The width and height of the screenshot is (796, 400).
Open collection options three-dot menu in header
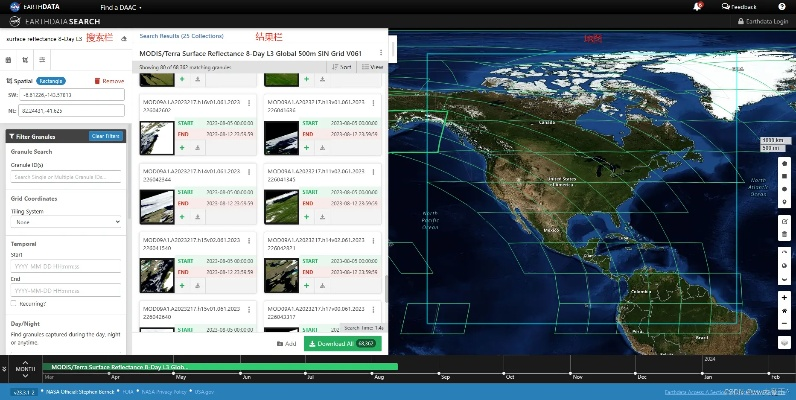coord(378,52)
